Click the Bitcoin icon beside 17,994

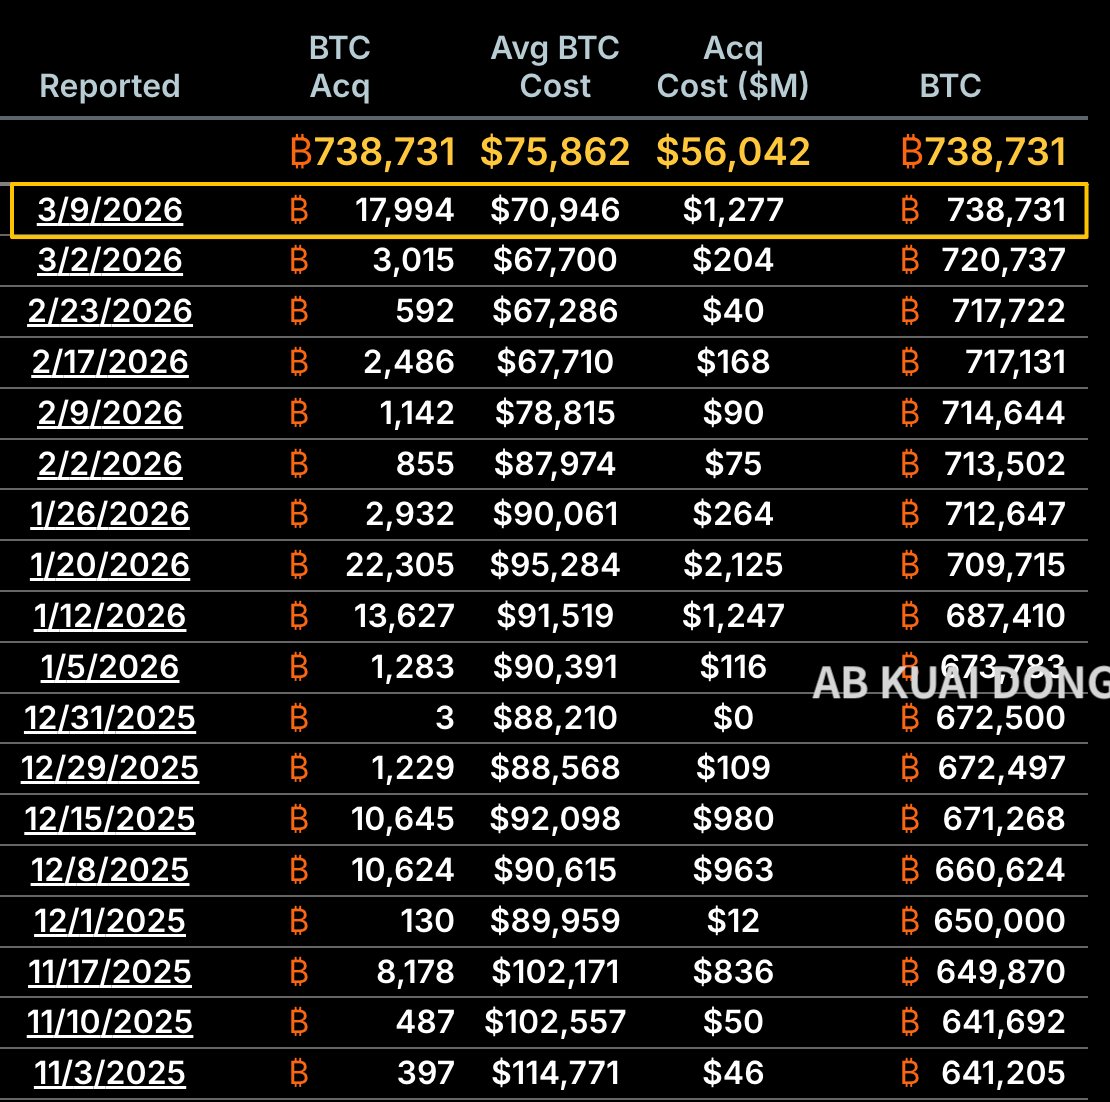pyautogui.click(x=298, y=210)
